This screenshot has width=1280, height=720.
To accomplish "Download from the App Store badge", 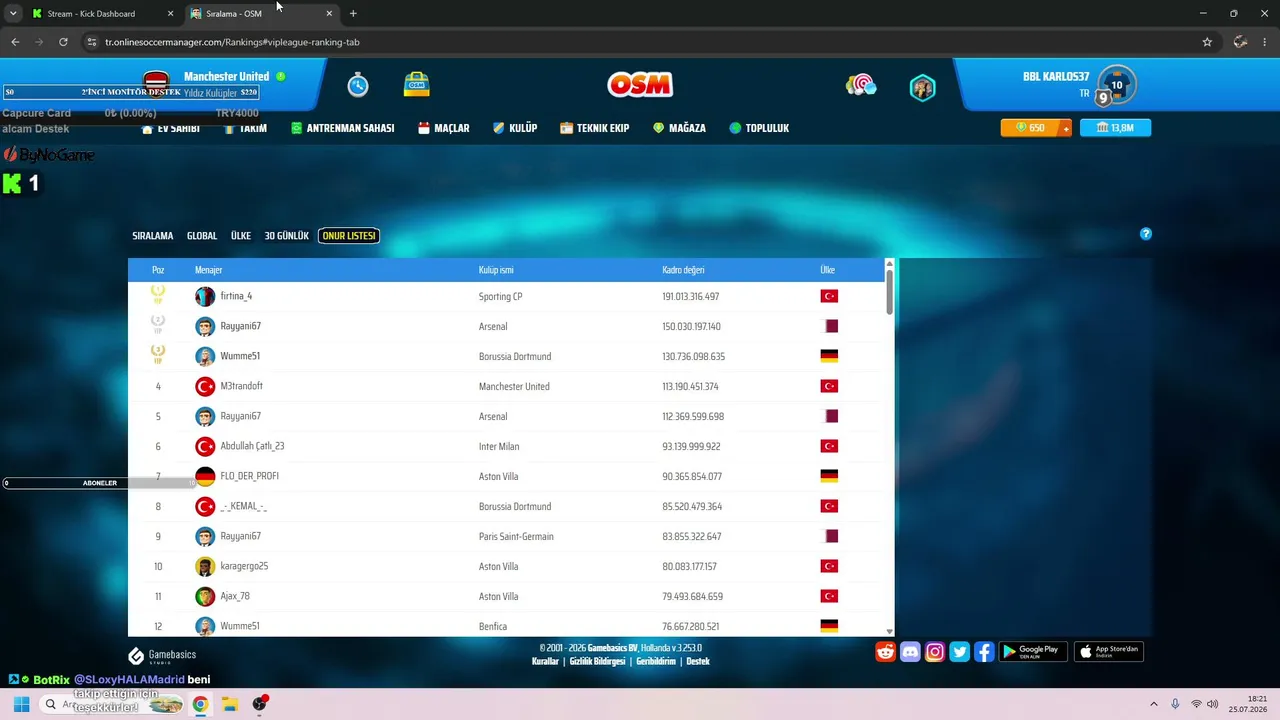I will point(1109,652).
